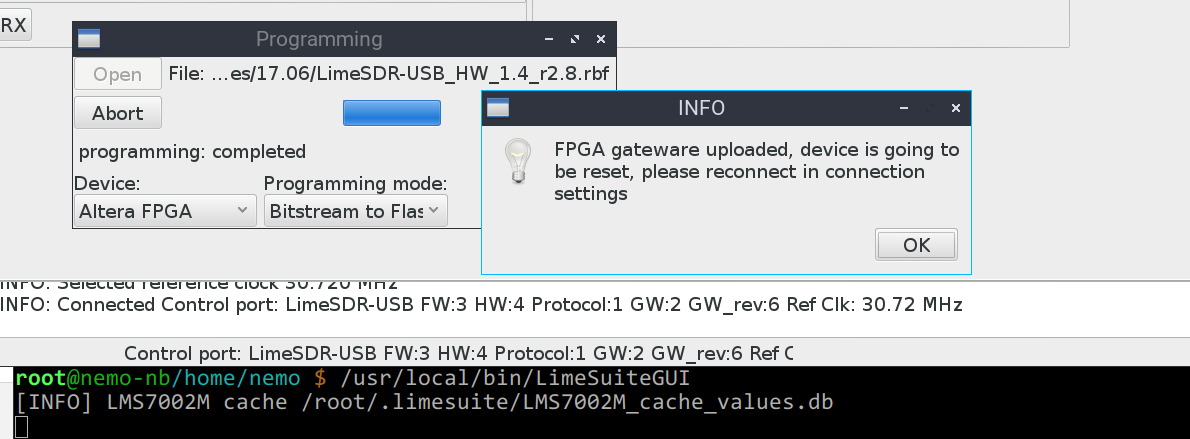Click the Abort button
1190x439 pixels.
point(118,113)
